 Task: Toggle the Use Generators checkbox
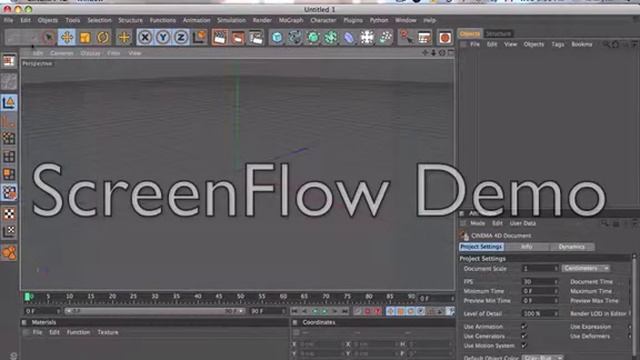pos(524,336)
